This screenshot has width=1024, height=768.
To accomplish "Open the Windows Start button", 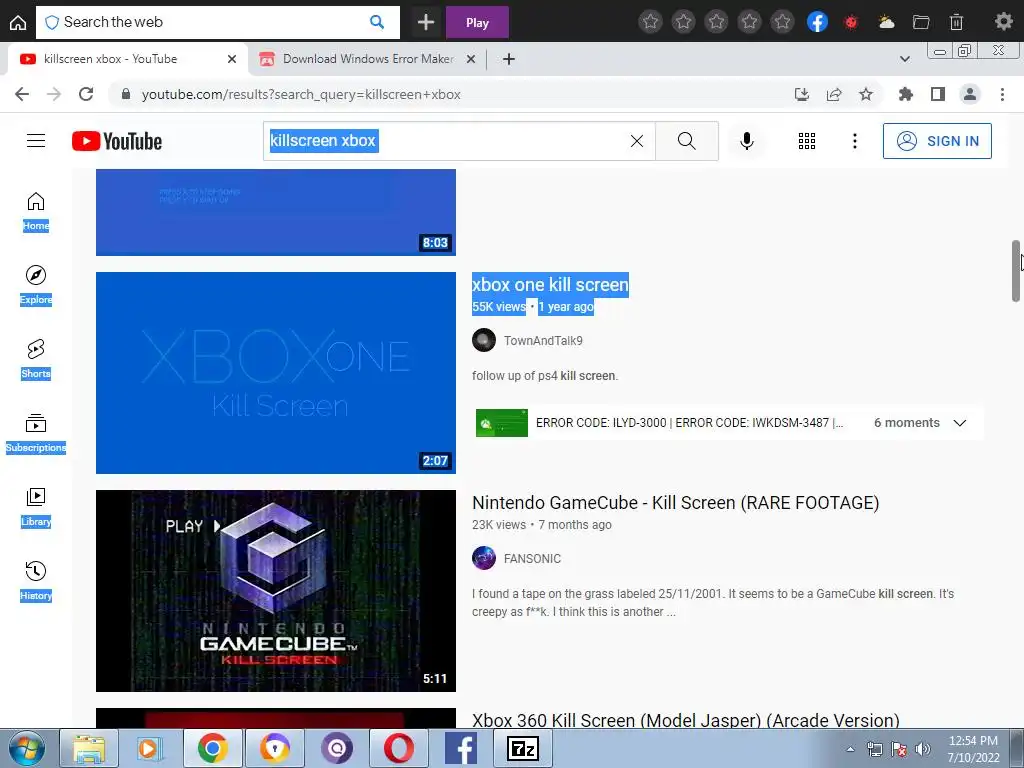I will coord(27,748).
